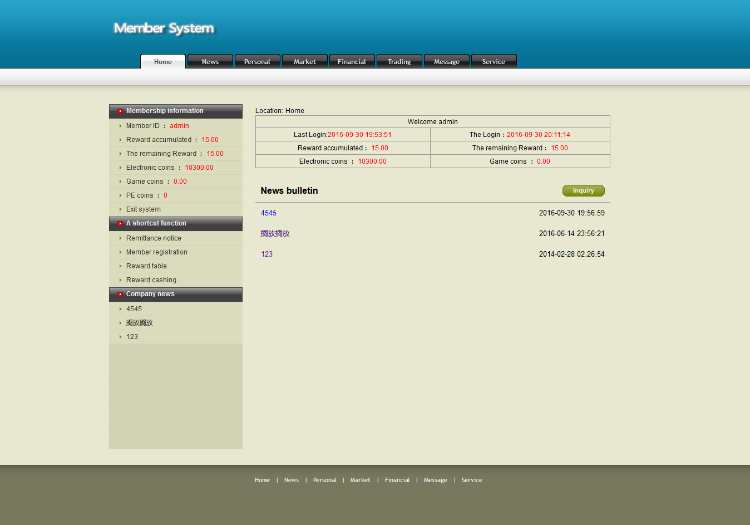
Task: Go to the Financial tab
Action: (x=352, y=62)
